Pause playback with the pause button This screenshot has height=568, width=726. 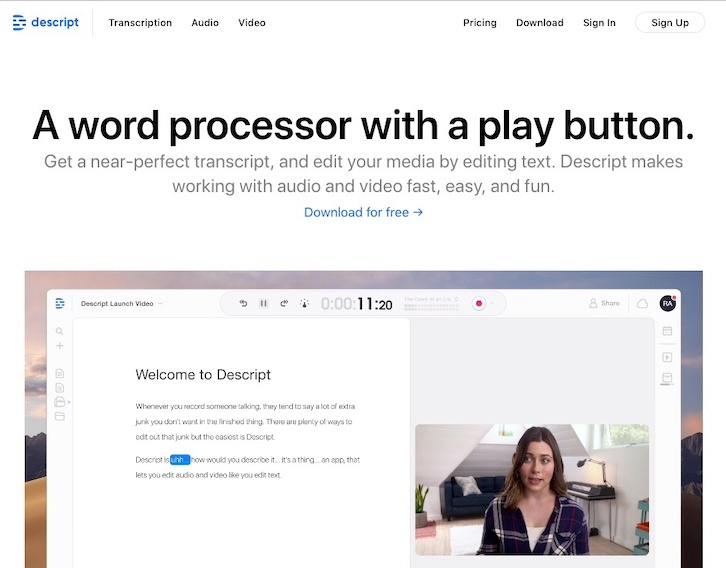[263, 304]
